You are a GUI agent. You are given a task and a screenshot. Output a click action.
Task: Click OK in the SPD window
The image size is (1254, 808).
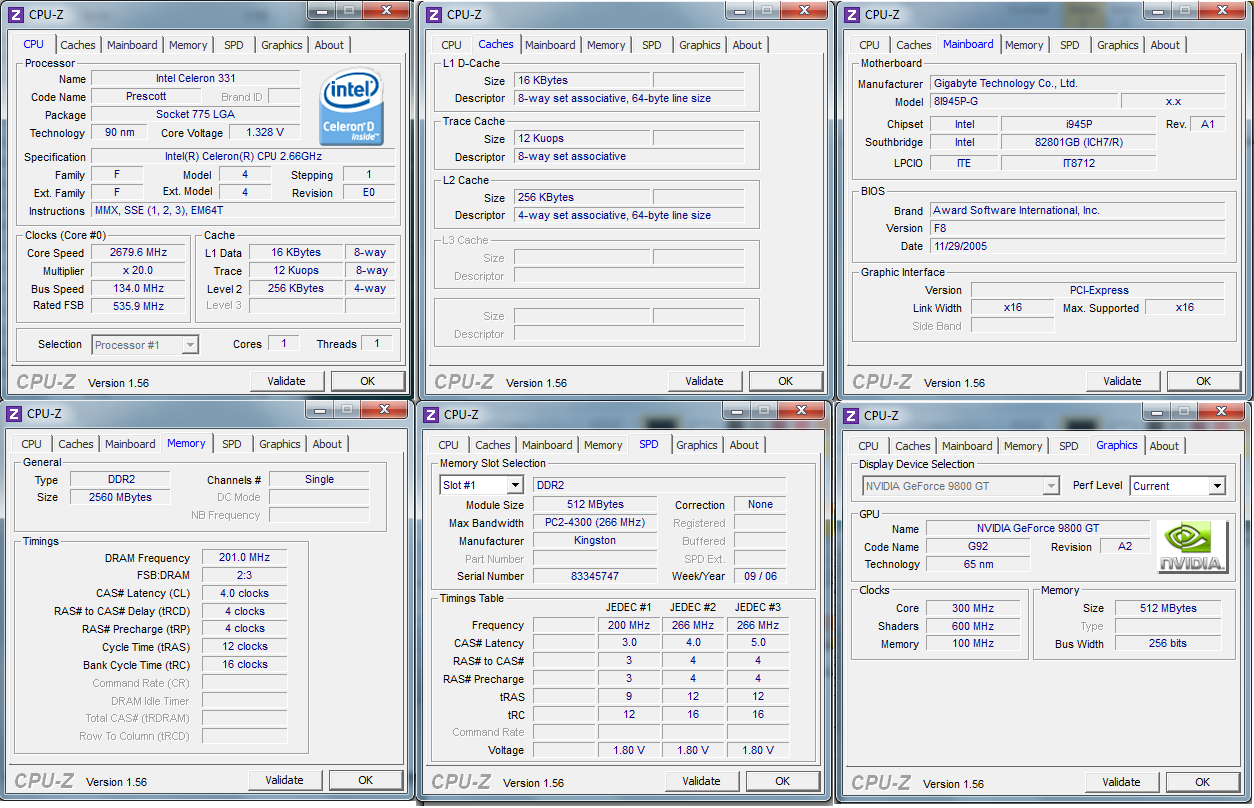coord(783,781)
